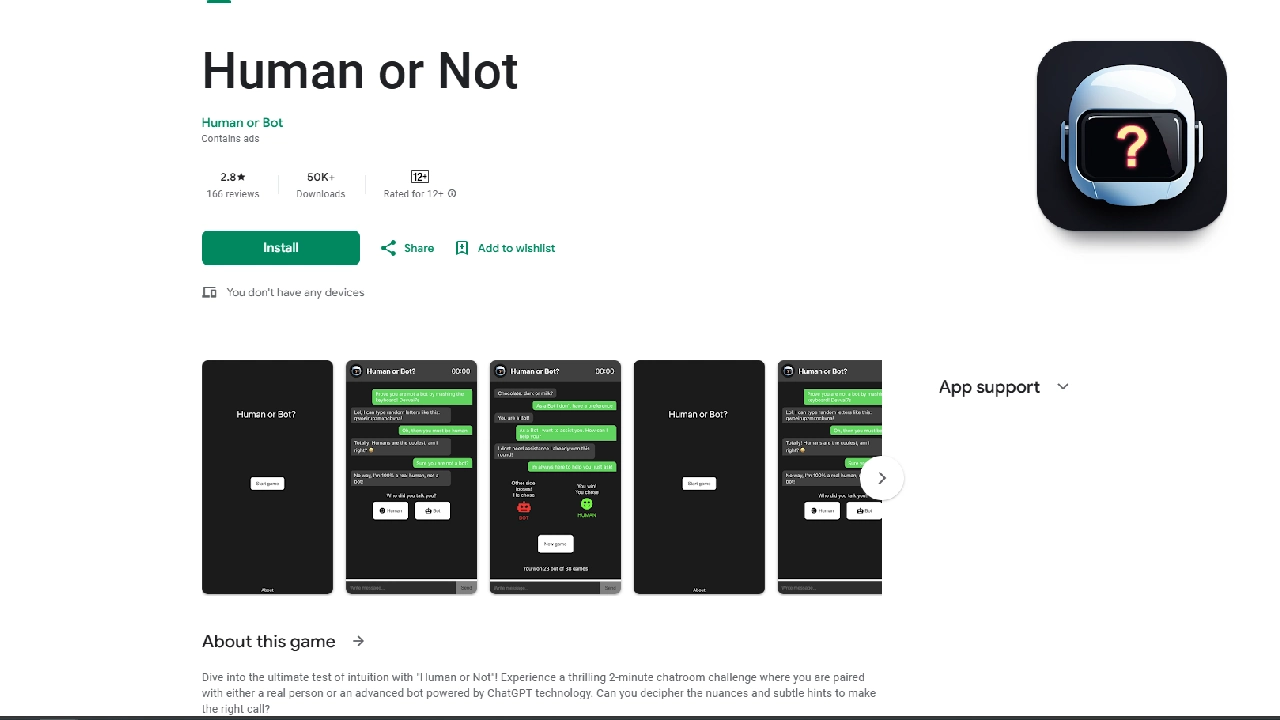1280x720 pixels.
Task: Click the devices icon near 'You don't have any devices'
Action: point(209,292)
